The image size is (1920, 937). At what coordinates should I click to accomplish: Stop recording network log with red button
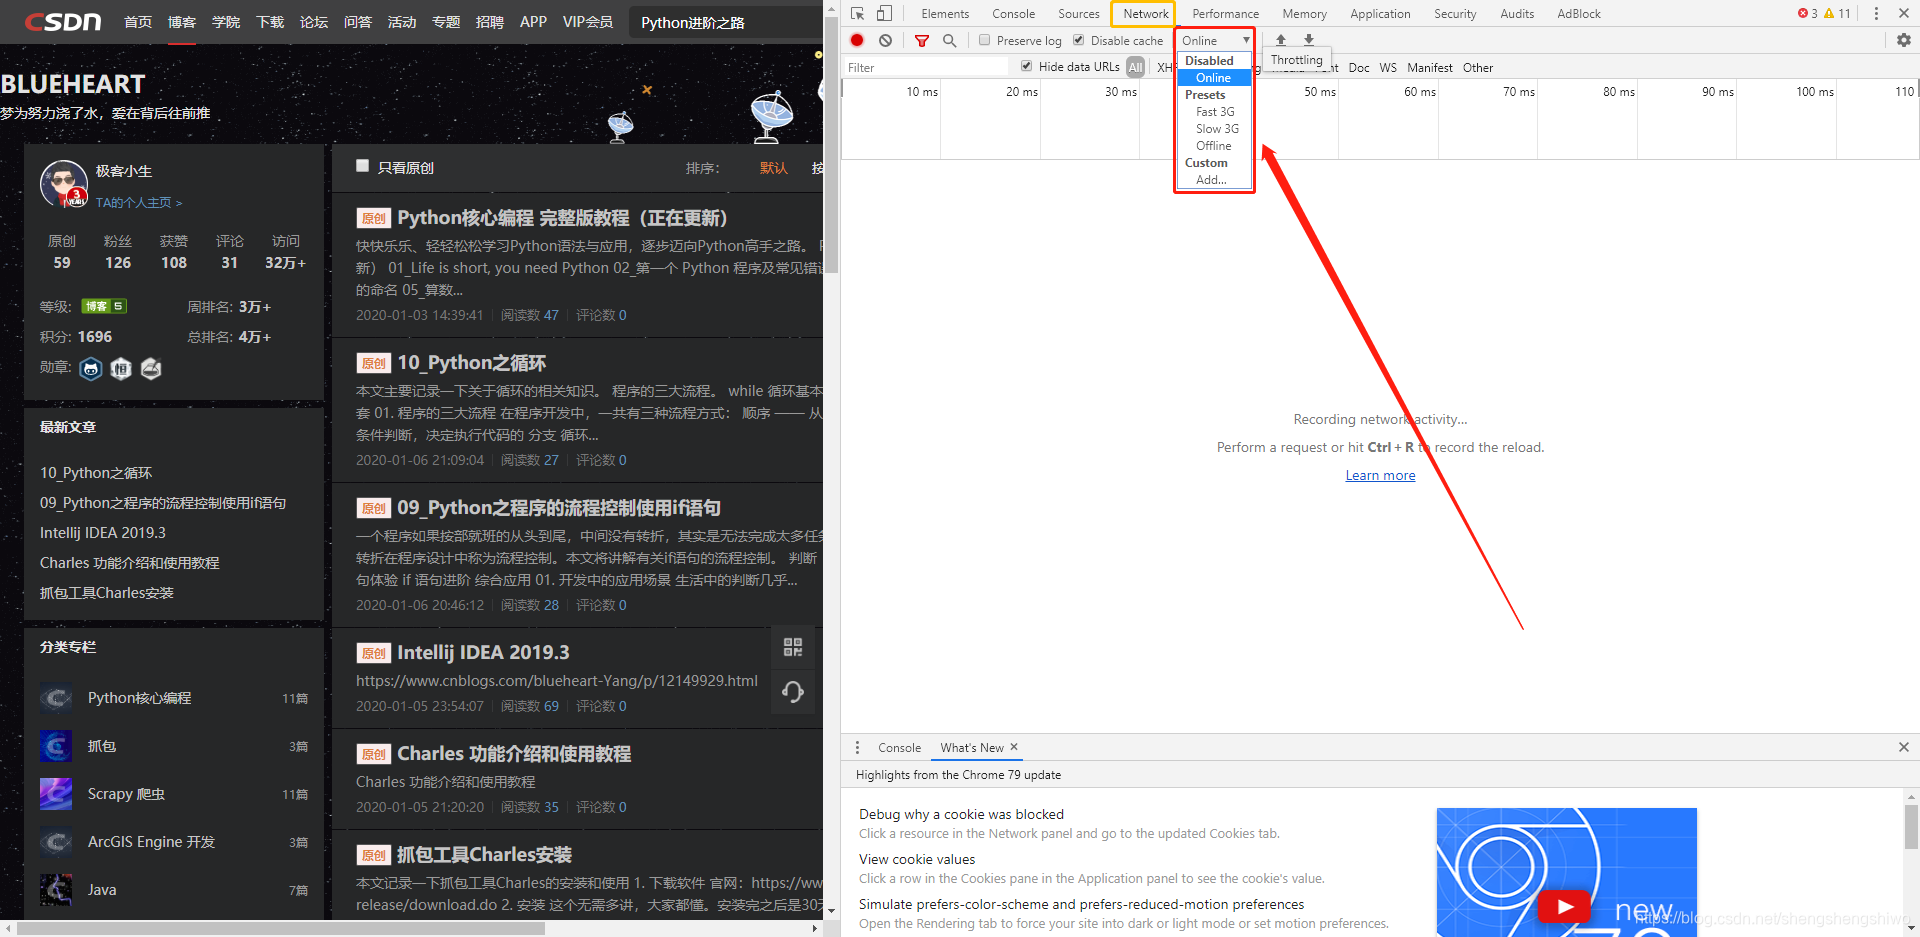(x=857, y=40)
